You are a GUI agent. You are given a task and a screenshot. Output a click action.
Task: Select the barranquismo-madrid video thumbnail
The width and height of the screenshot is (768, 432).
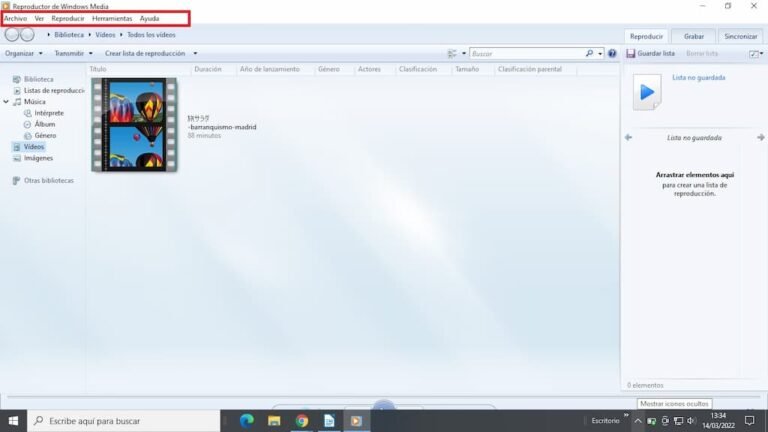[x=133, y=125]
